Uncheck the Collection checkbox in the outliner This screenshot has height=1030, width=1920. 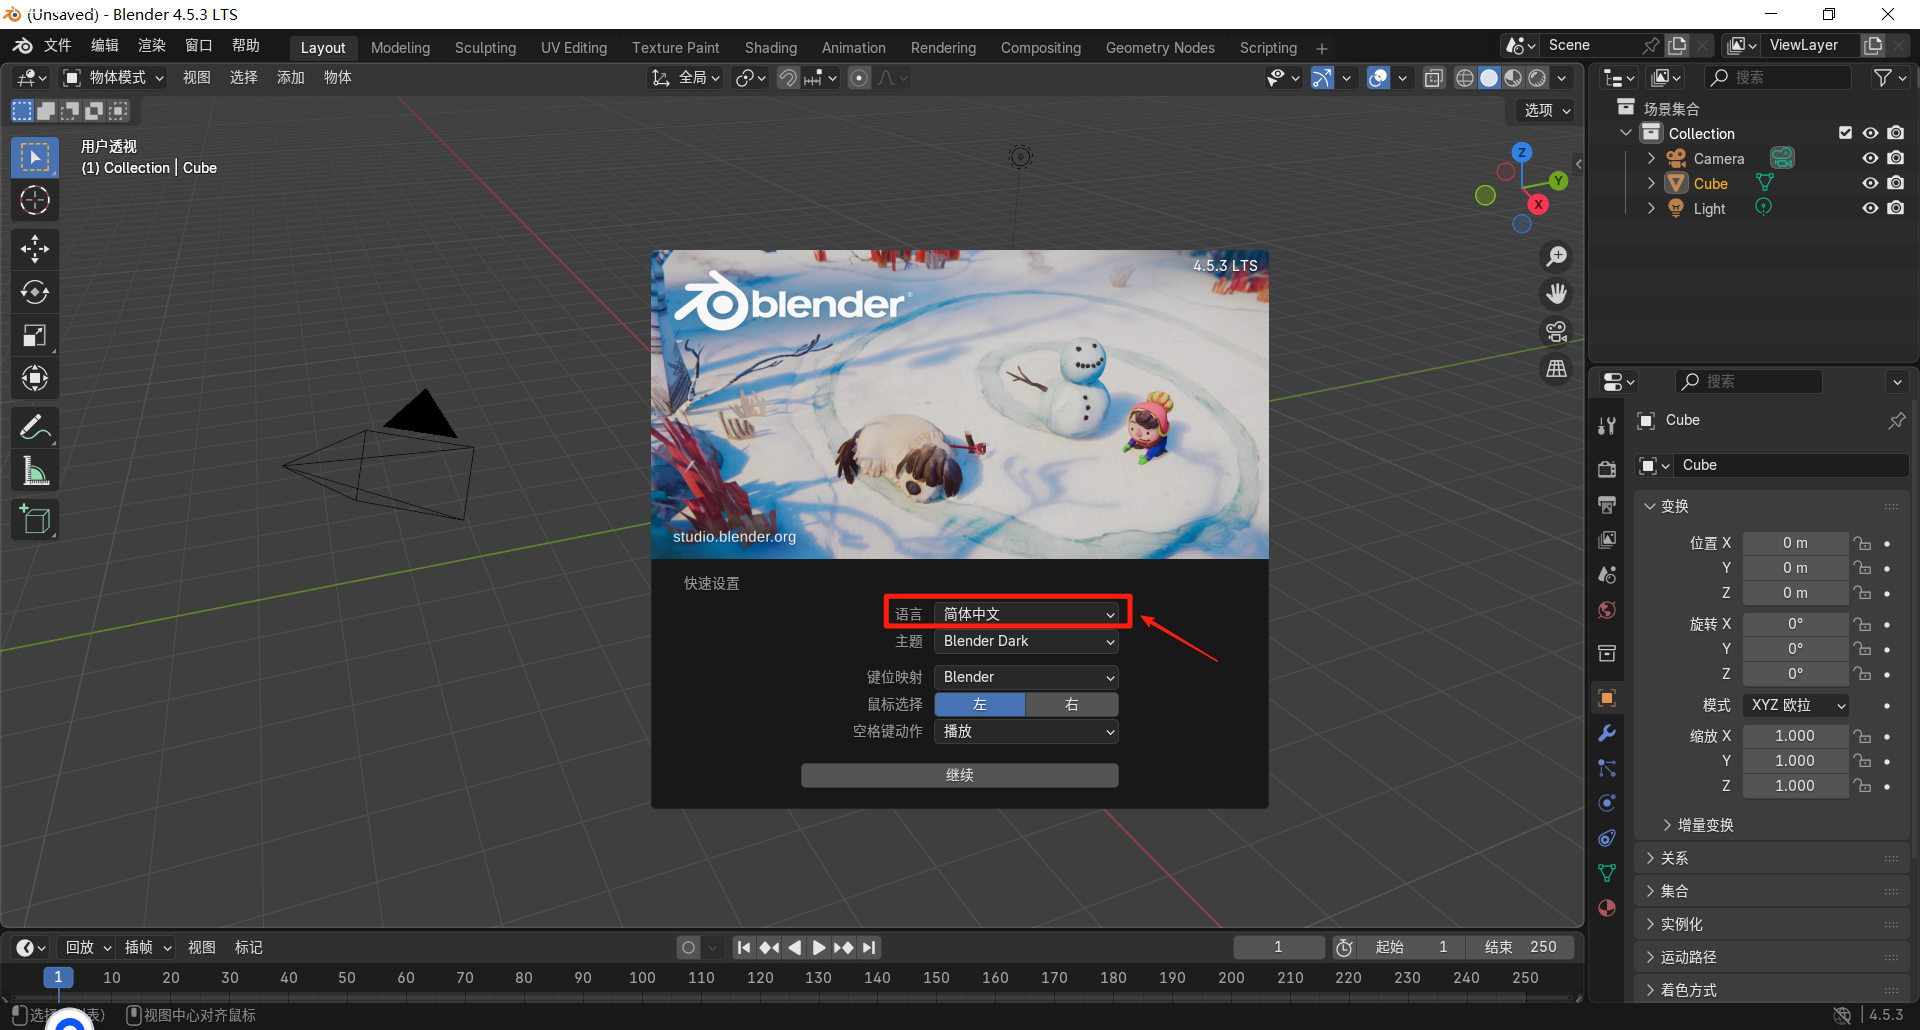tap(1845, 132)
